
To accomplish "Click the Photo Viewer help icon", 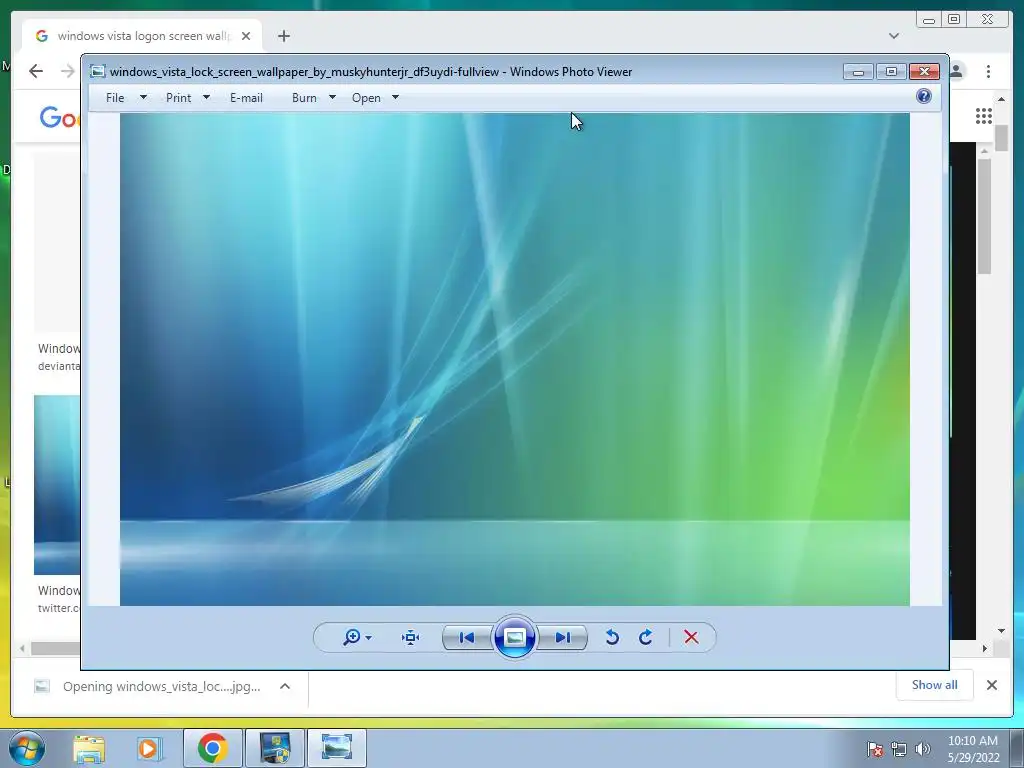I will tap(923, 97).
